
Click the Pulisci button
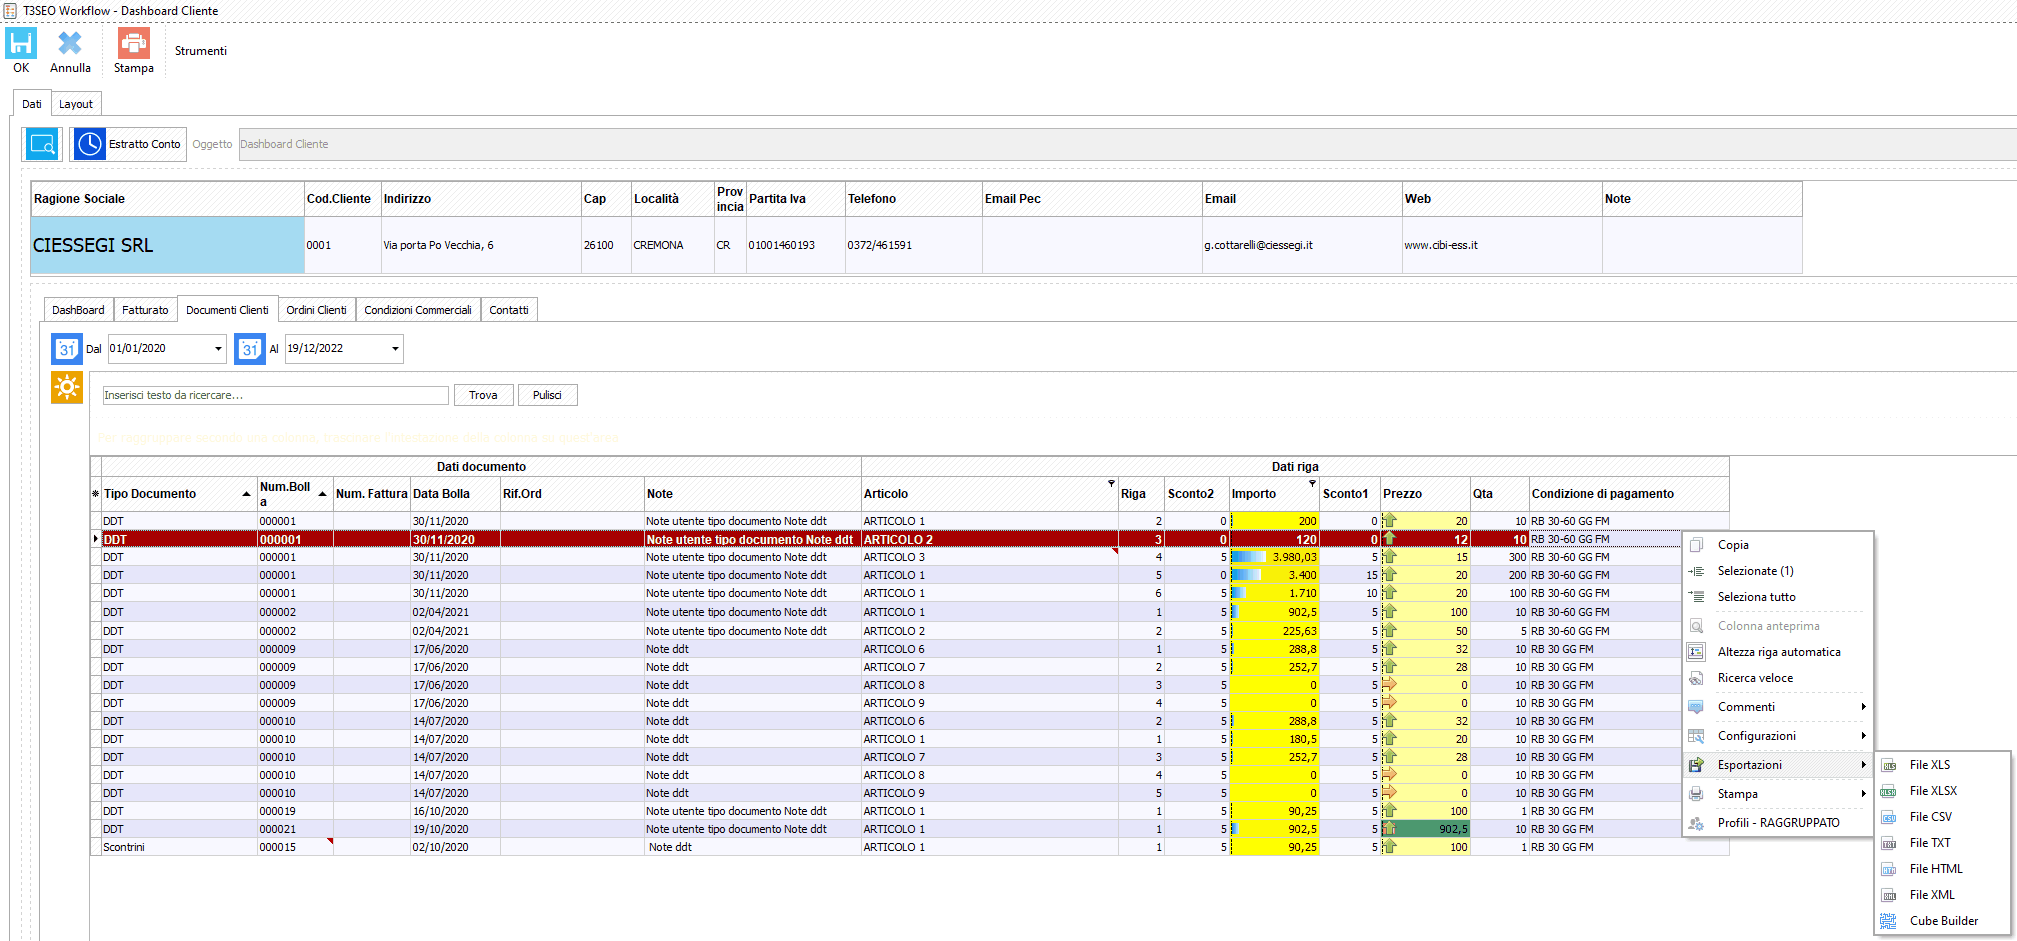pyautogui.click(x=547, y=395)
